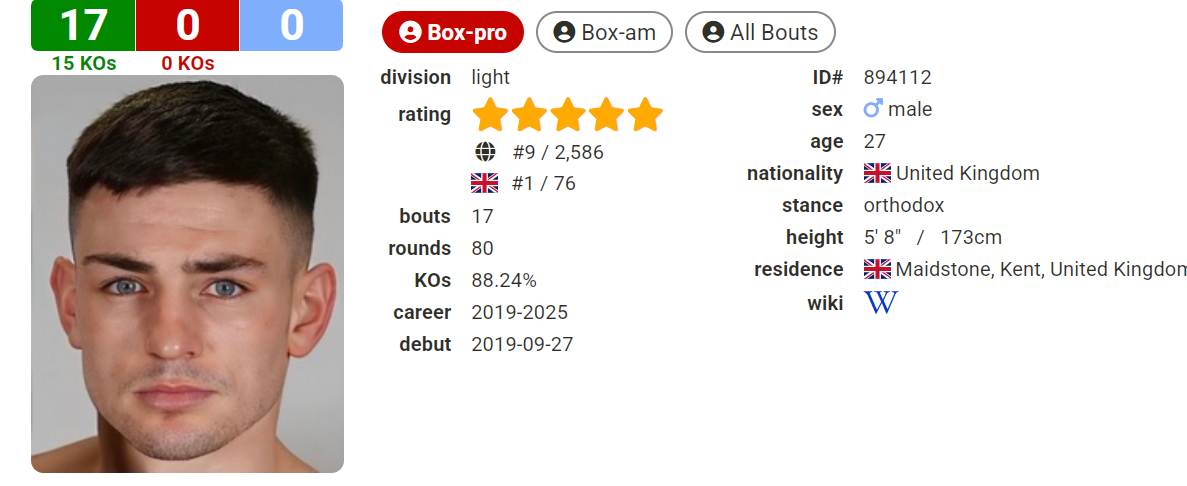Open the boxer's profile photo
The height and width of the screenshot is (486, 1187).
pos(188,274)
